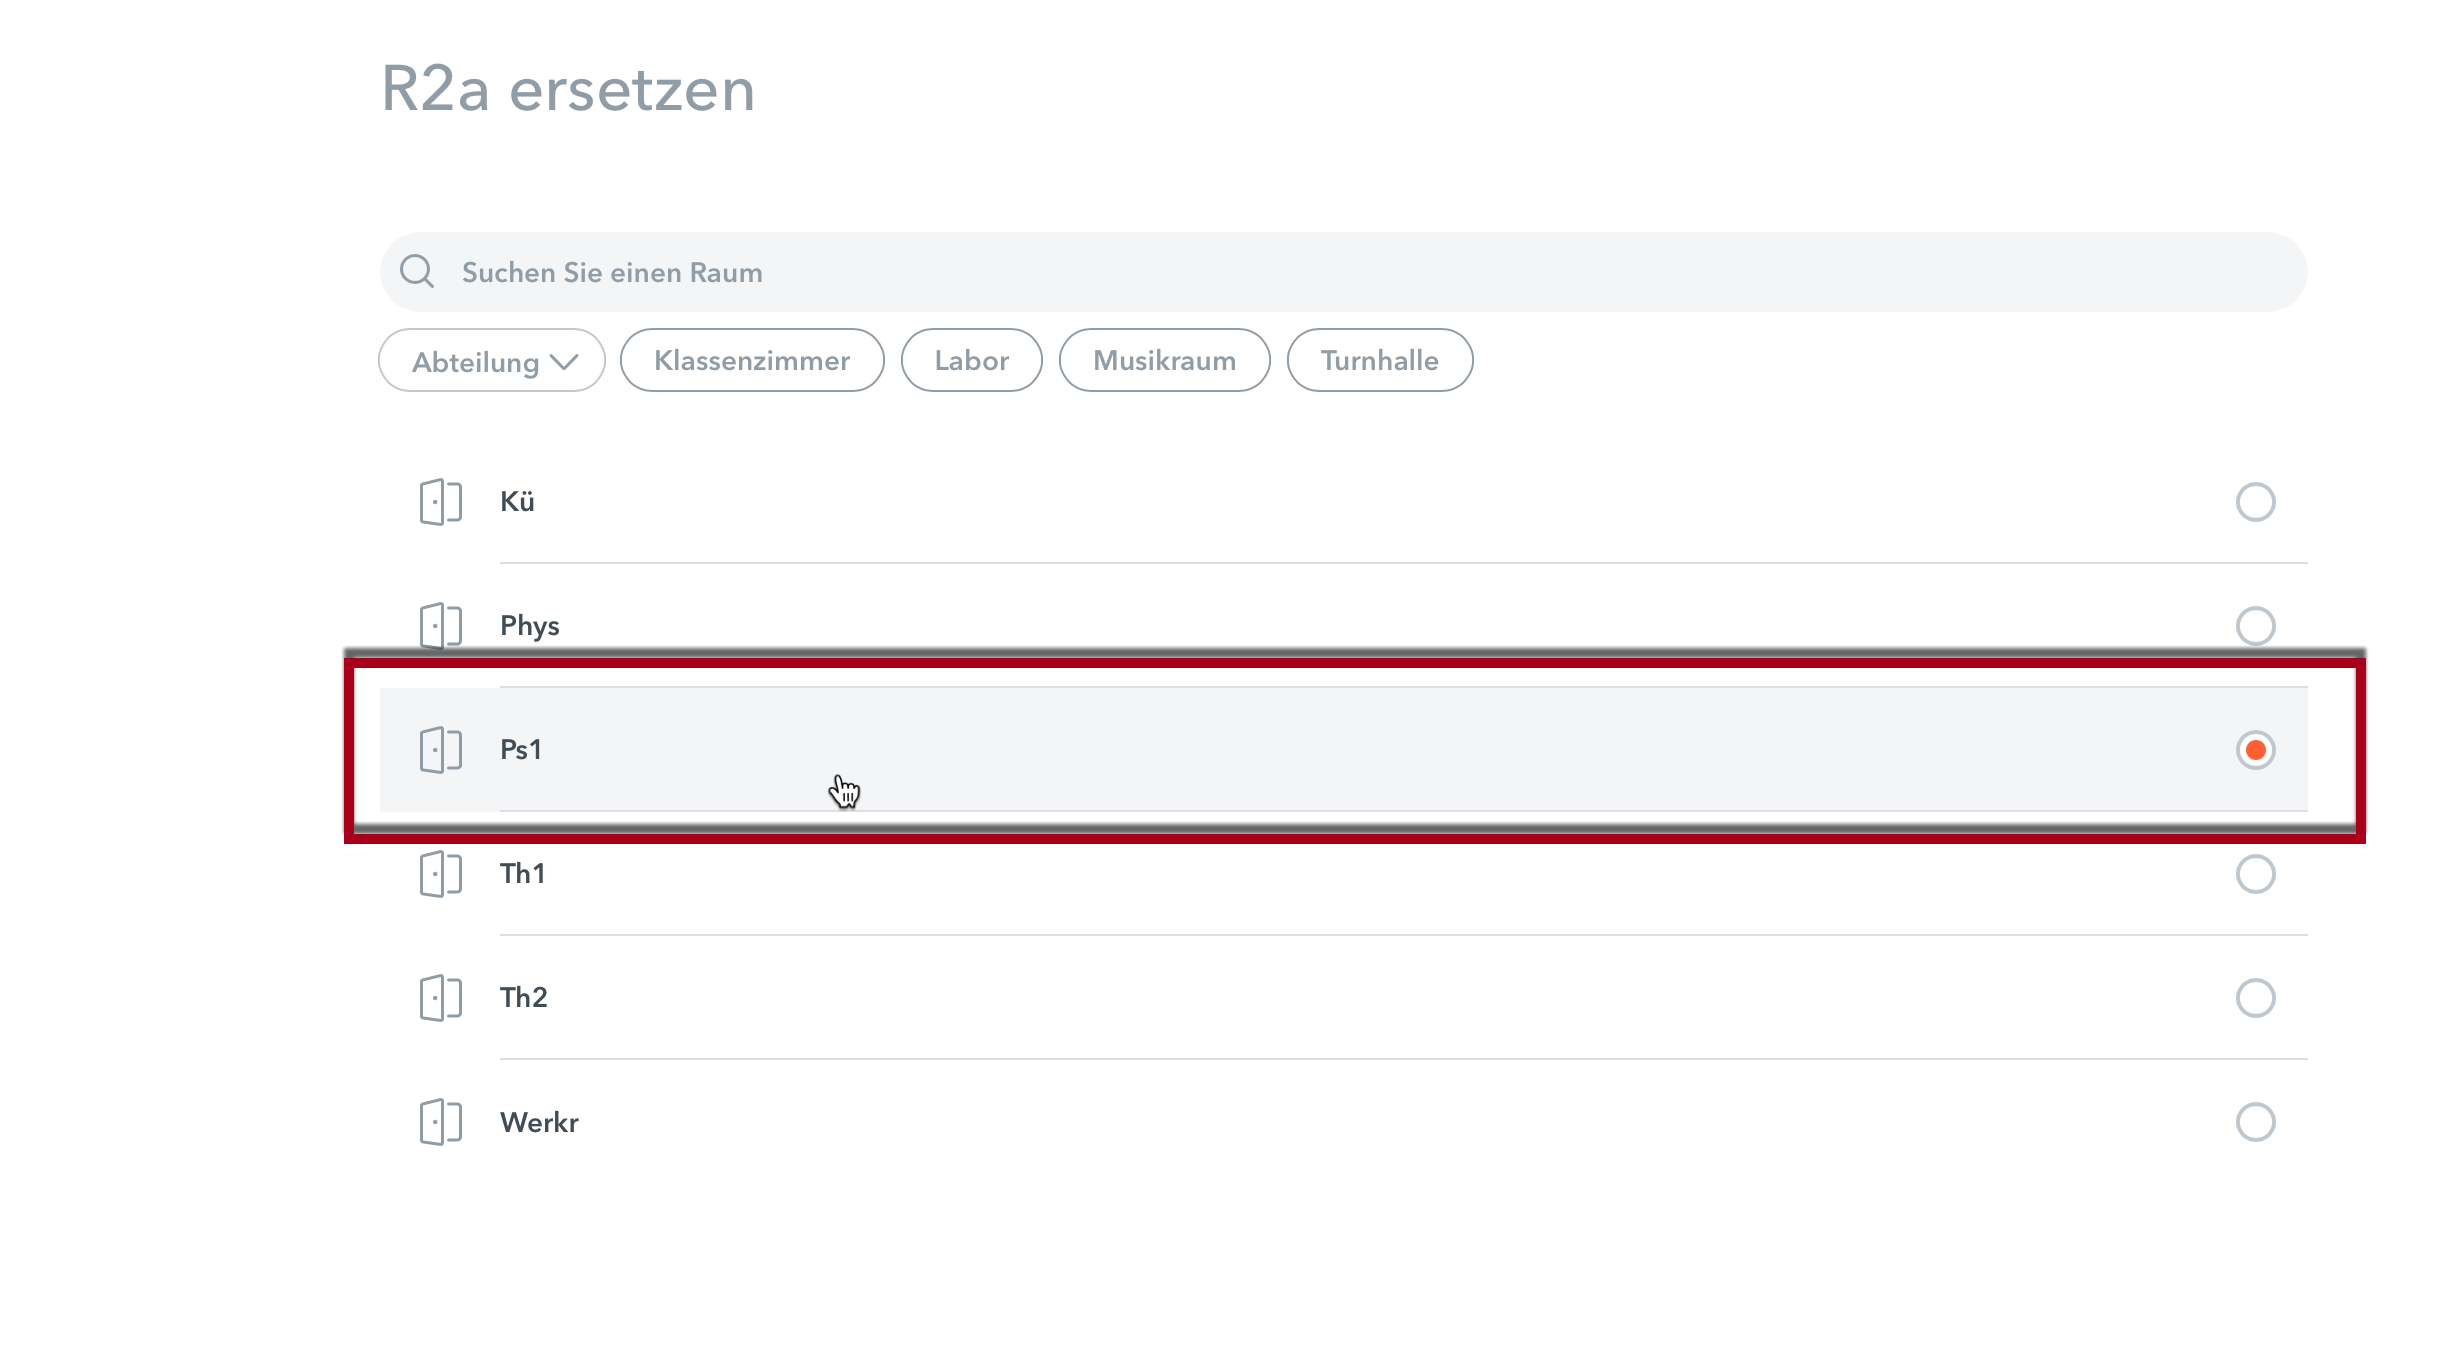Click the door icon beside Ps1
The width and height of the screenshot is (2440, 1350).
[x=440, y=750]
